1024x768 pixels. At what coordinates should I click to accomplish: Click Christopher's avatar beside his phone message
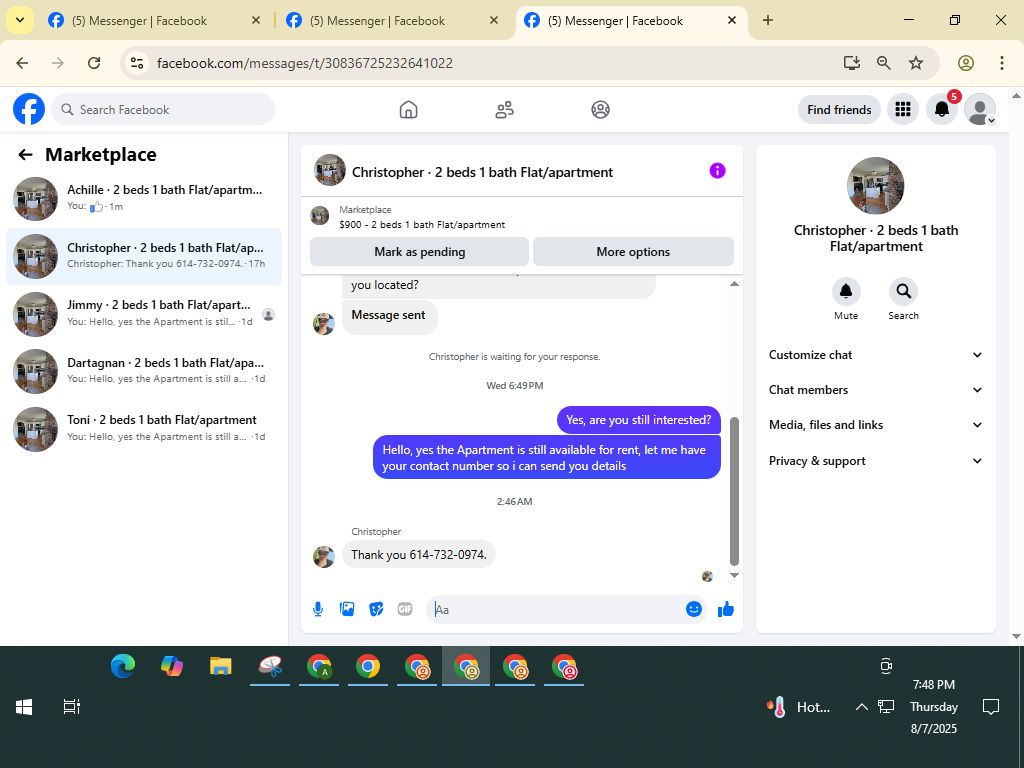(x=323, y=556)
